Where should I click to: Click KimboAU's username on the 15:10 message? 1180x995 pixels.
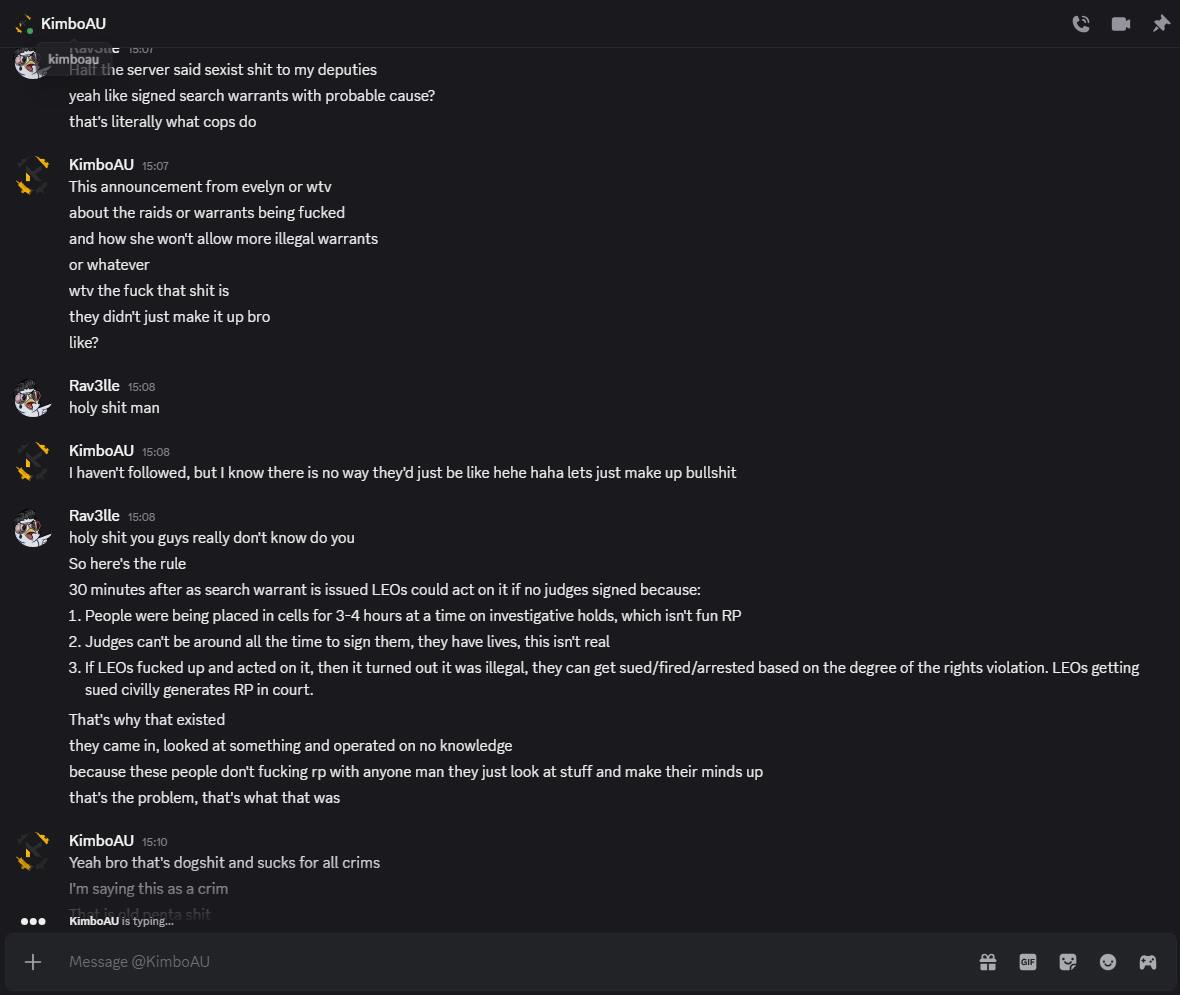(101, 840)
